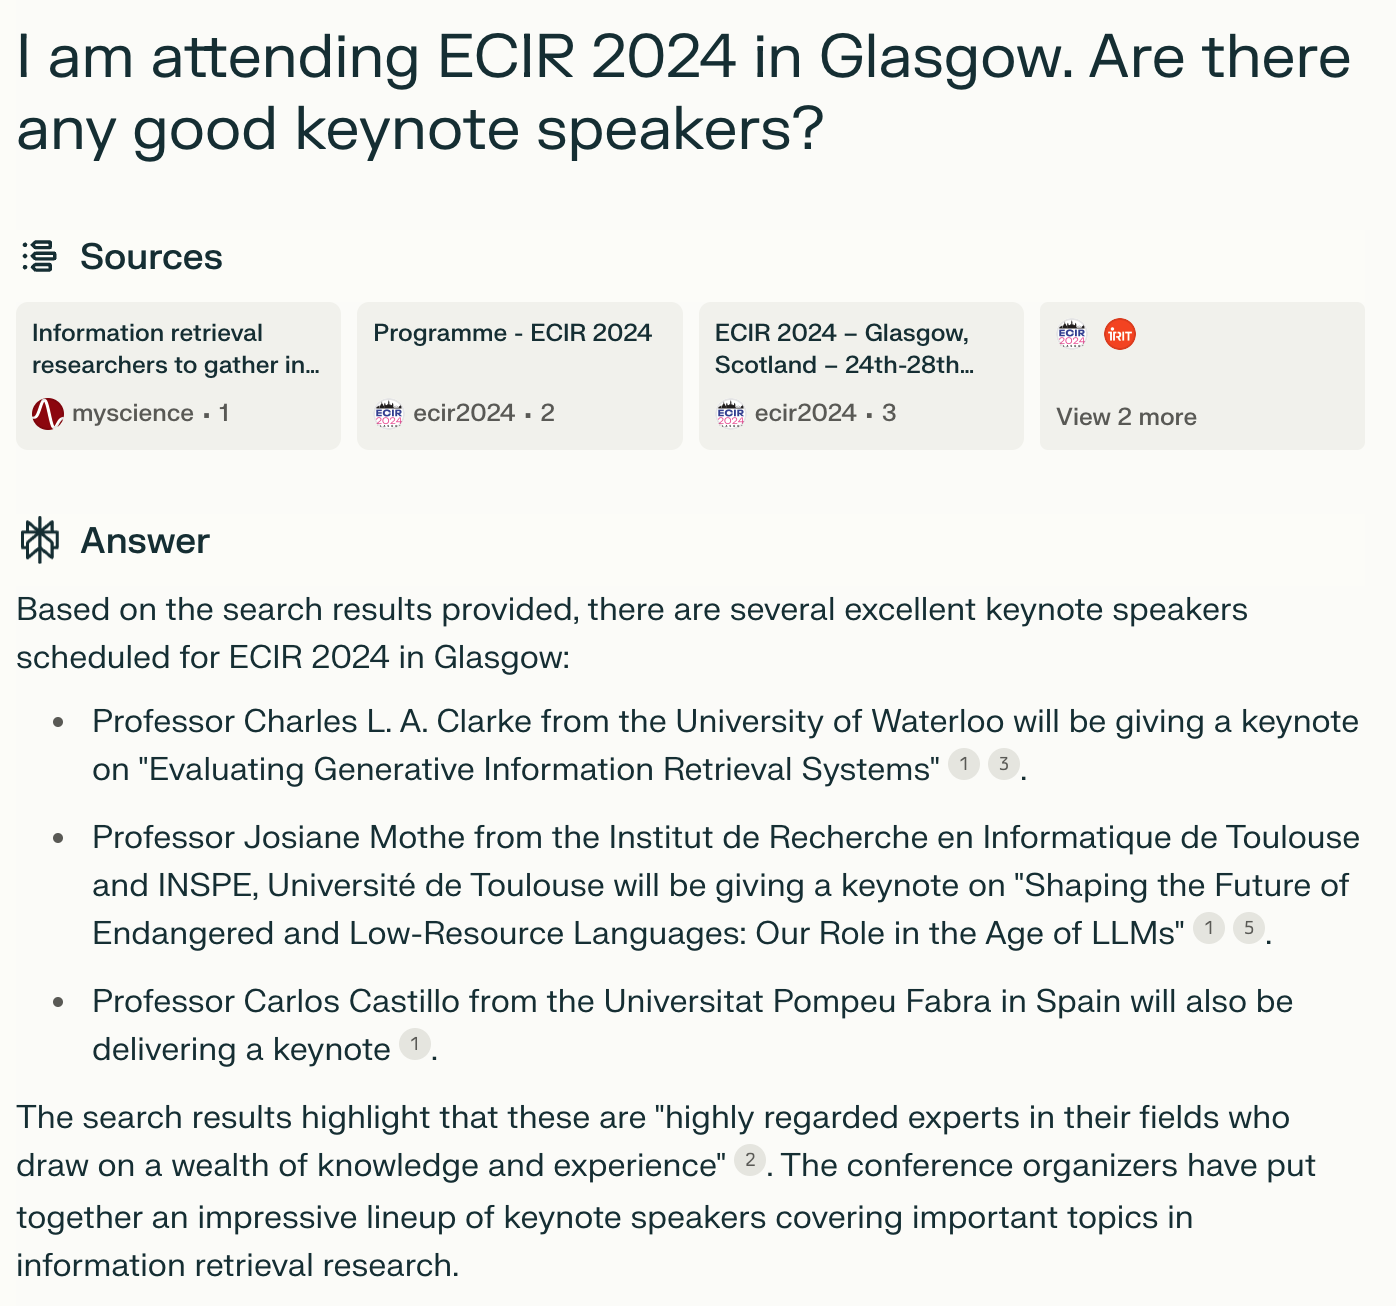Click the myscience favicon icon

coord(48,413)
